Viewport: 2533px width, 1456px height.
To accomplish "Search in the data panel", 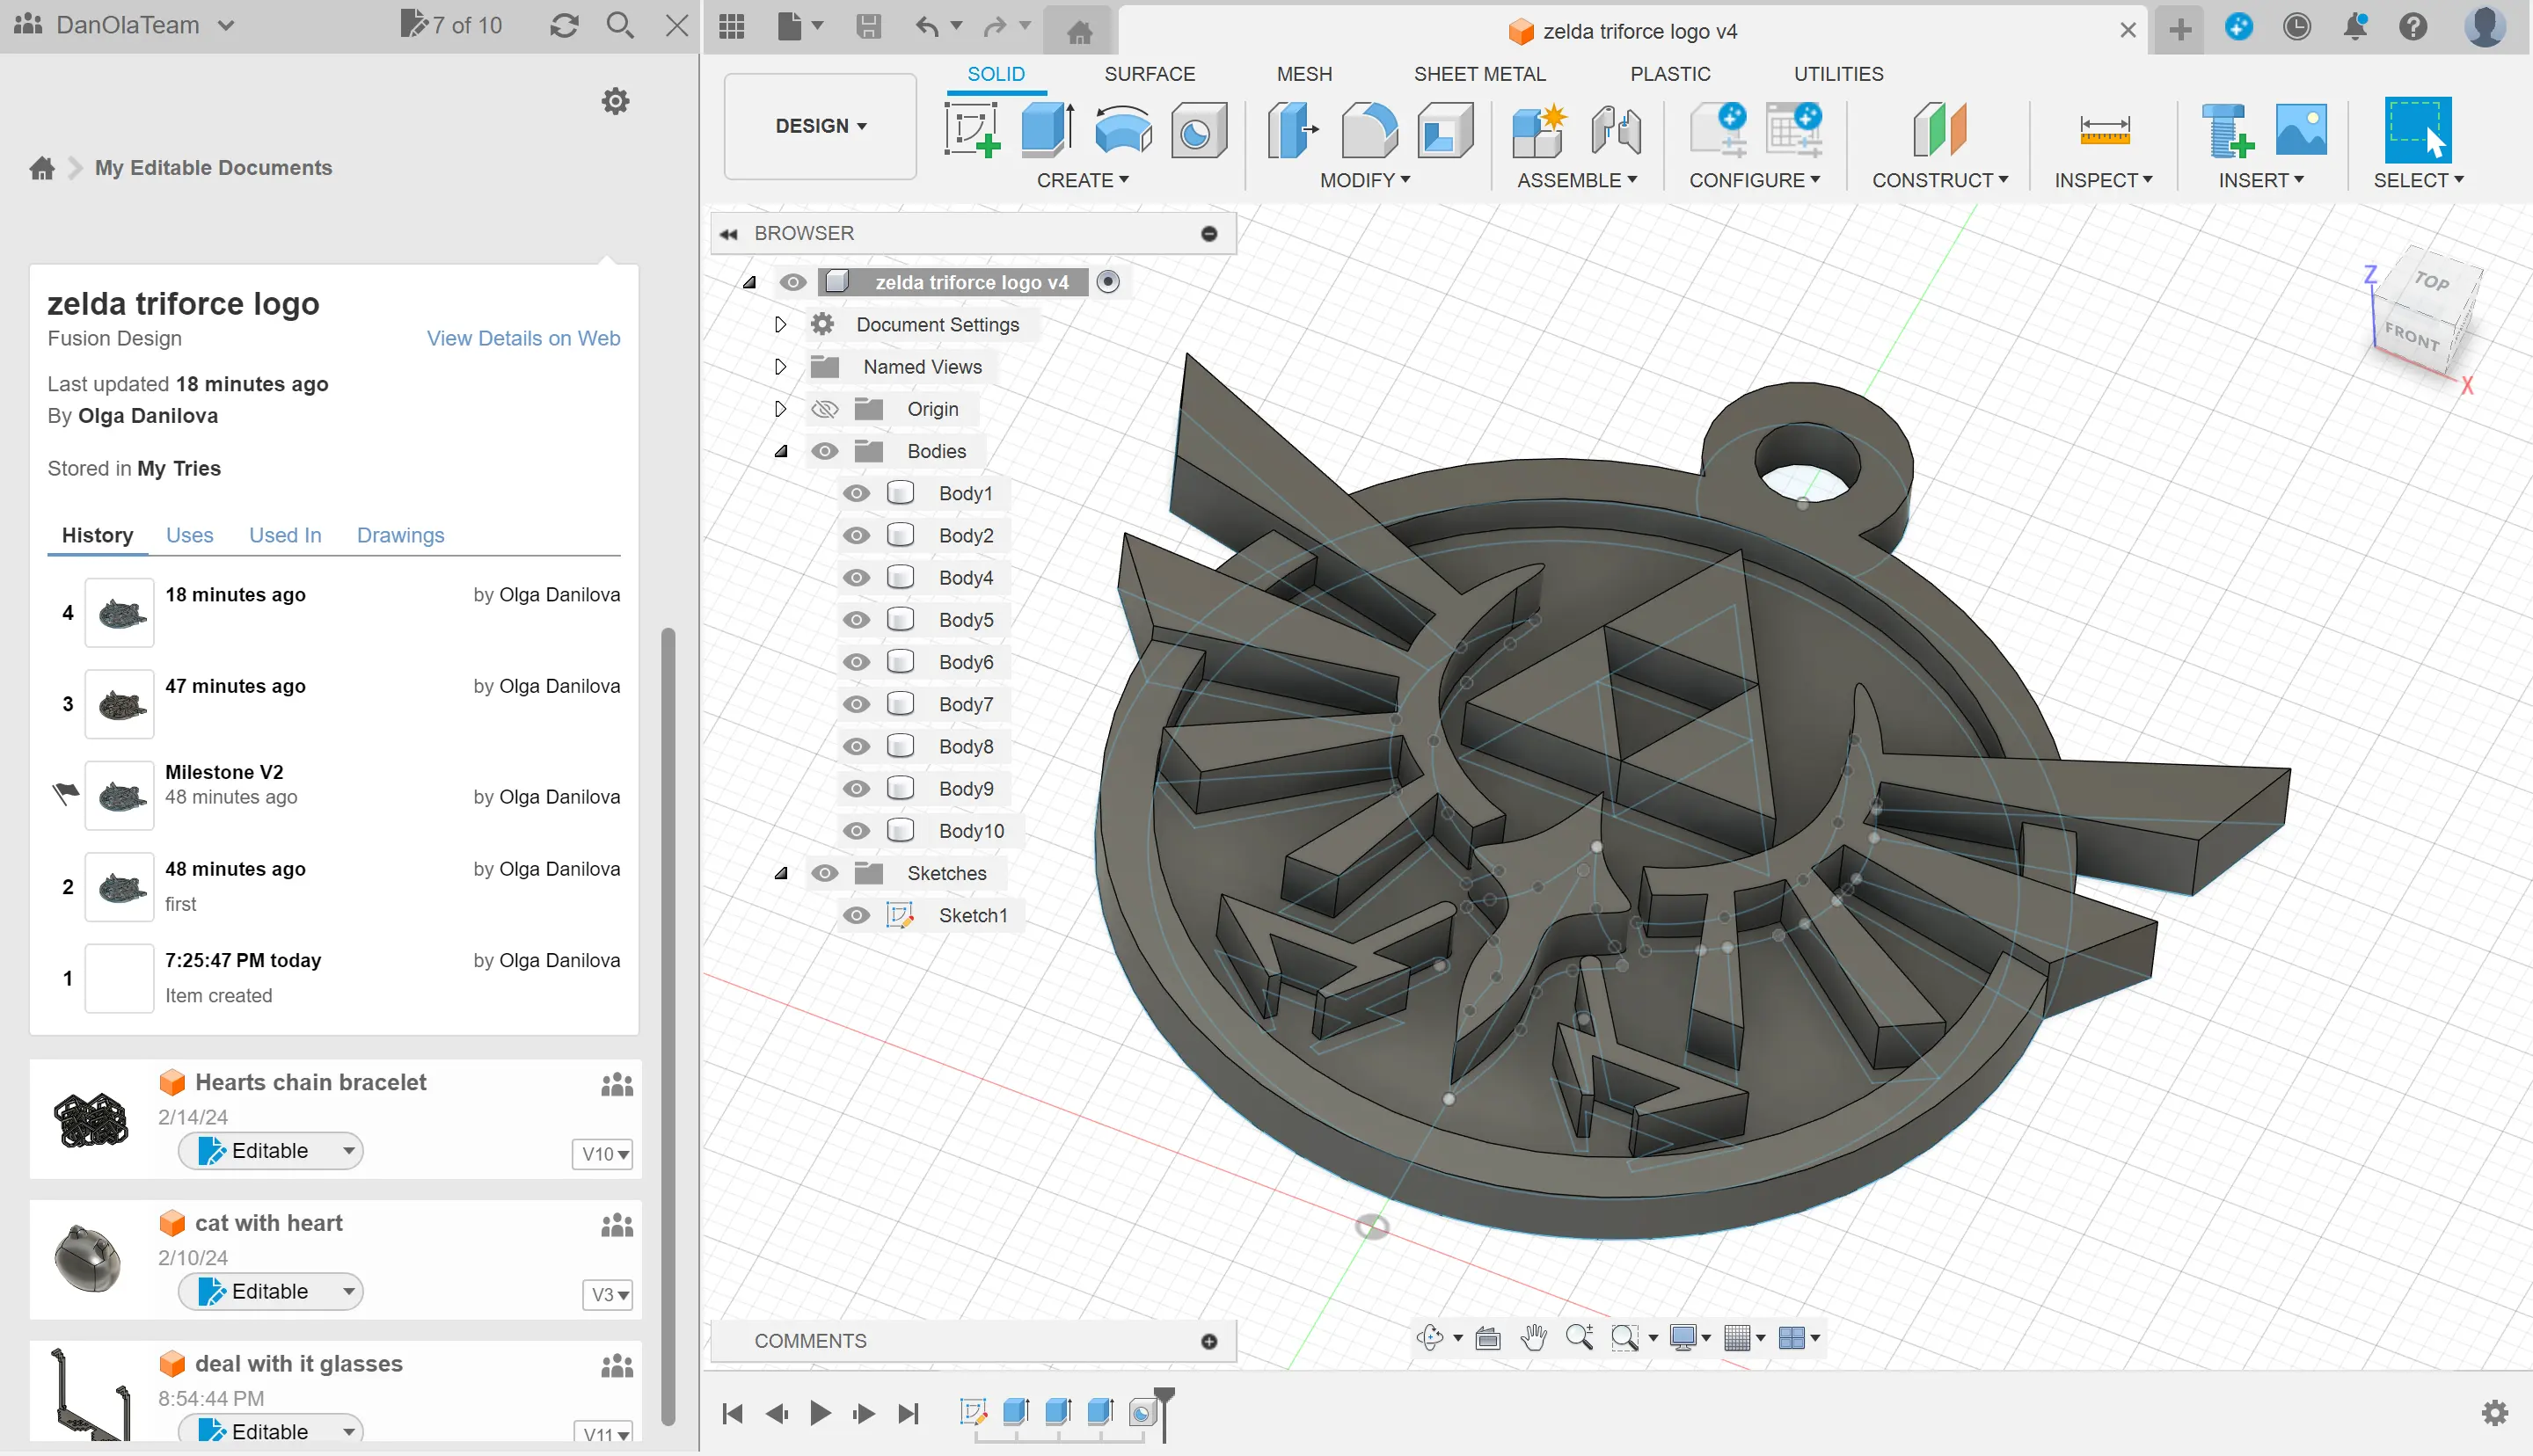I will click(620, 26).
